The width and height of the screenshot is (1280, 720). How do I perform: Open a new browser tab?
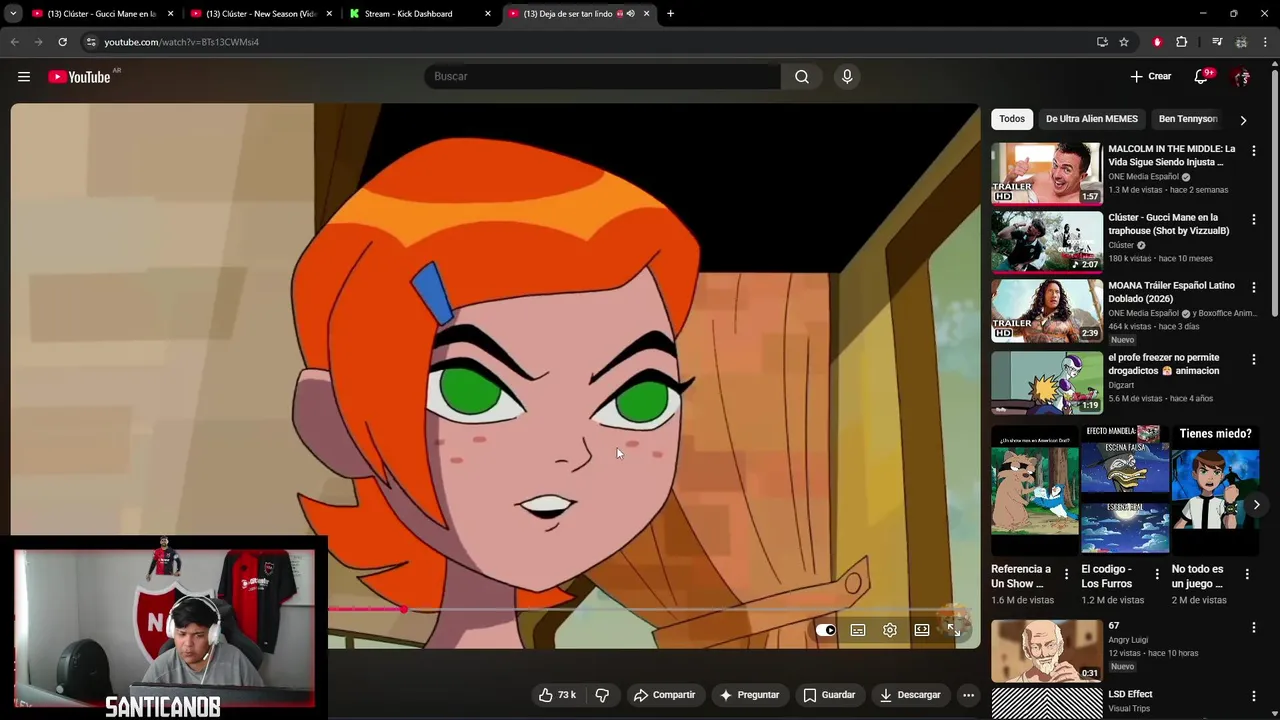670,14
